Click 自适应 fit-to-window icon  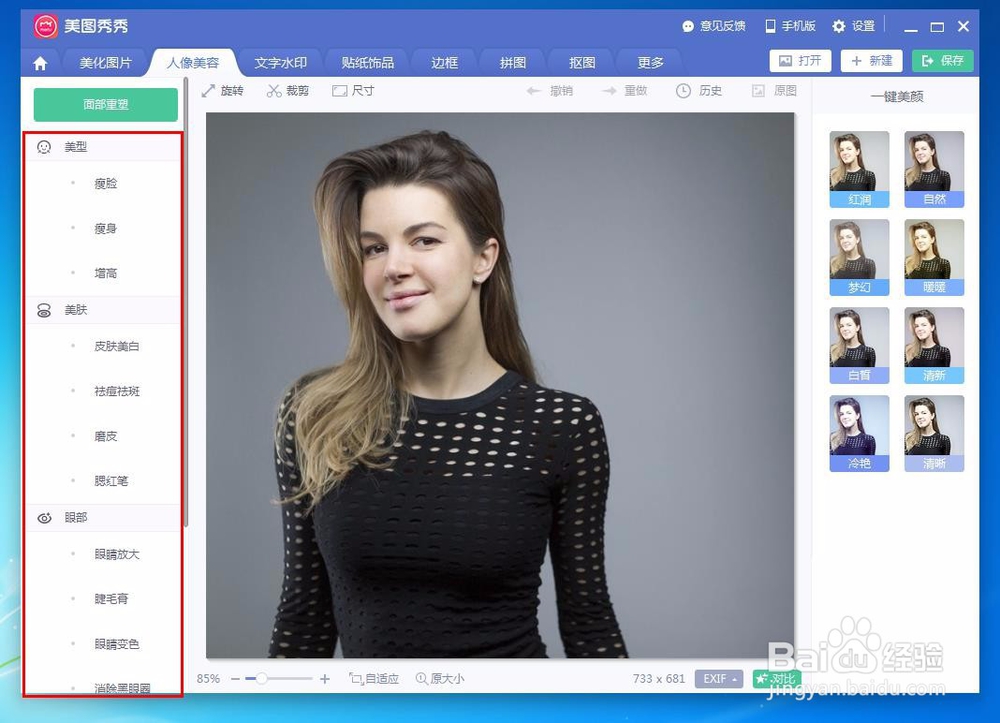374,679
